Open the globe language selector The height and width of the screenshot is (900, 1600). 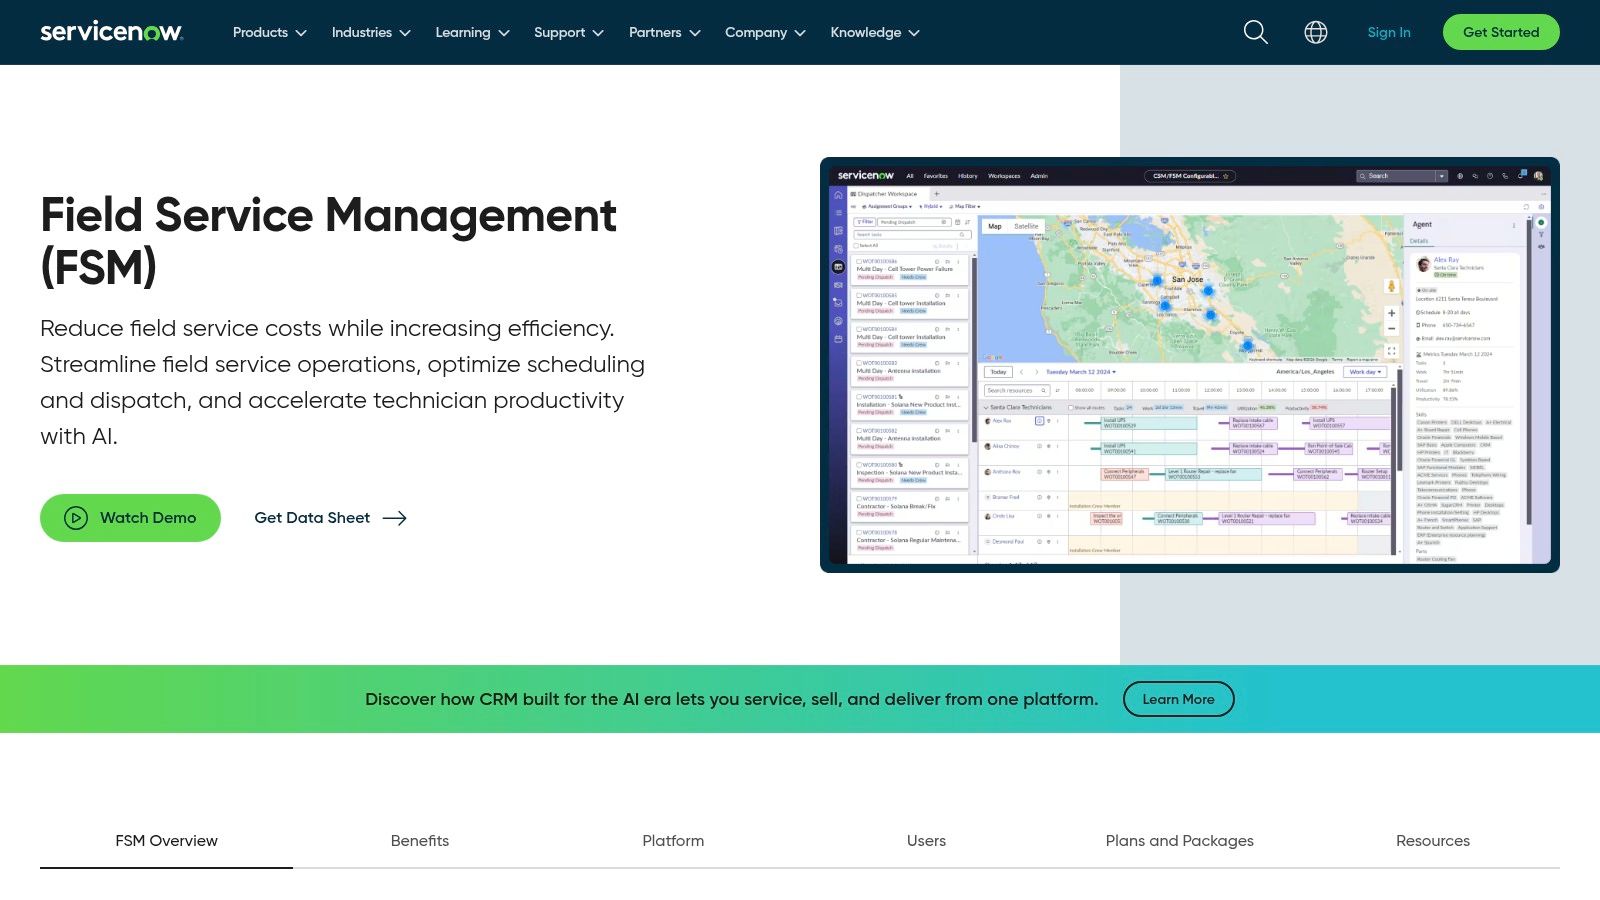pyautogui.click(x=1316, y=32)
